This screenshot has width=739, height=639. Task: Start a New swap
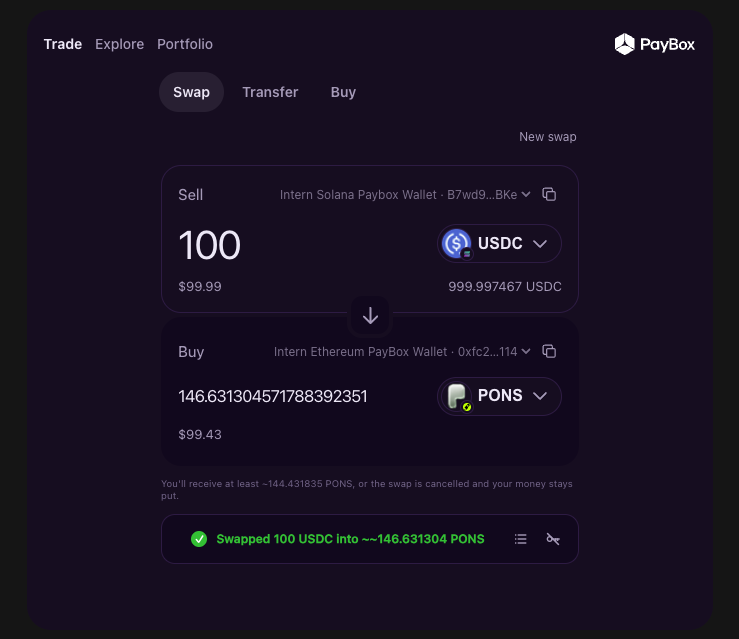[x=548, y=137]
